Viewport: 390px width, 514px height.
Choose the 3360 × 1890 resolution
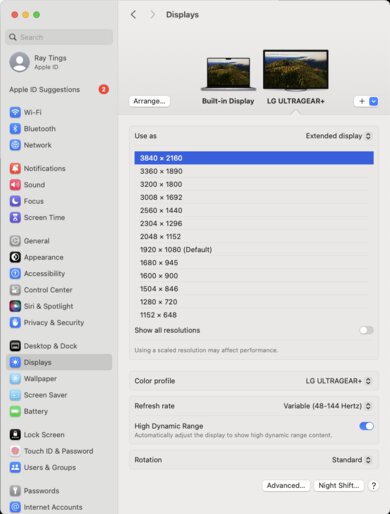coord(254,171)
